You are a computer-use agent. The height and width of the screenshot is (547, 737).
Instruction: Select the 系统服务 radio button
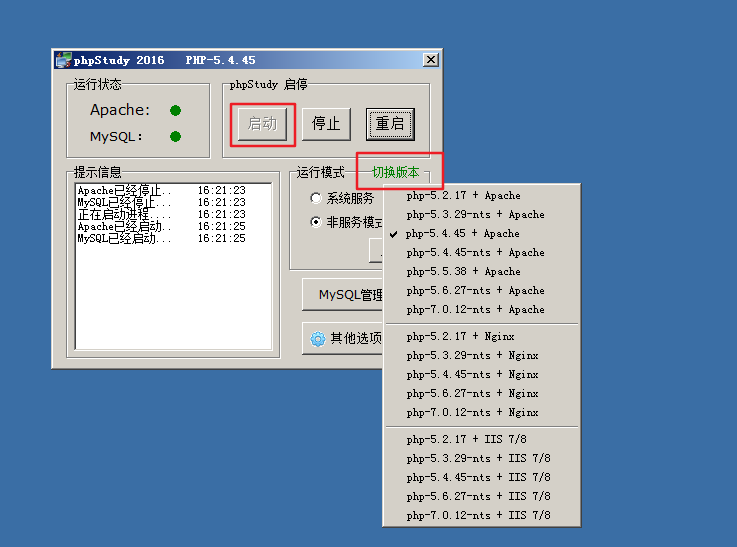point(316,198)
